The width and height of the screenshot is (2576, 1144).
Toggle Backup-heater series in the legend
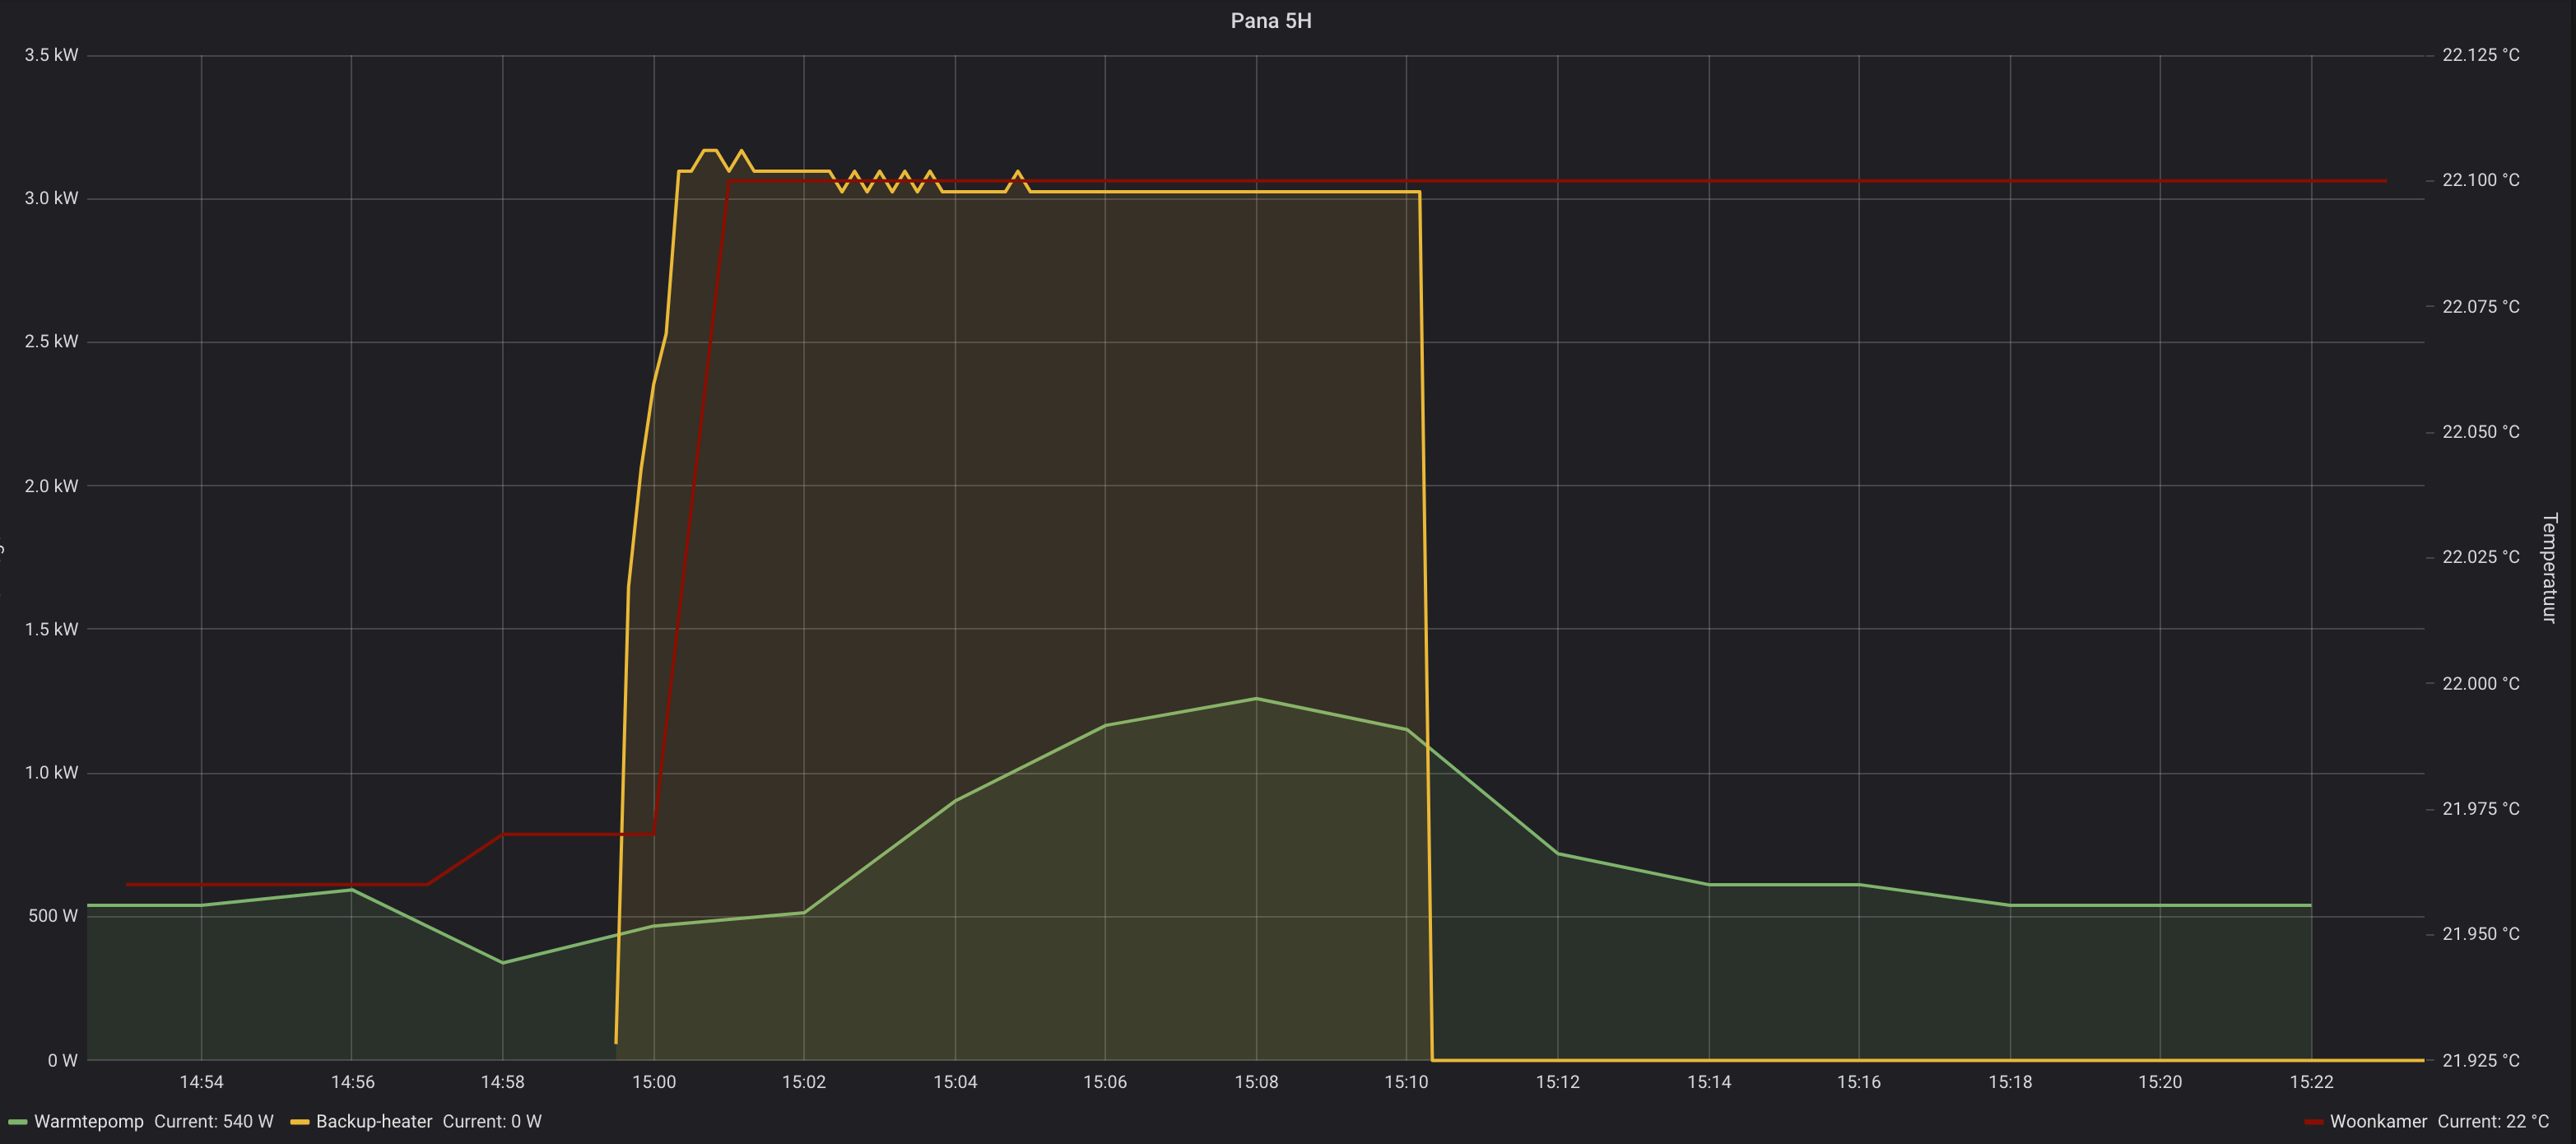coord(373,1121)
